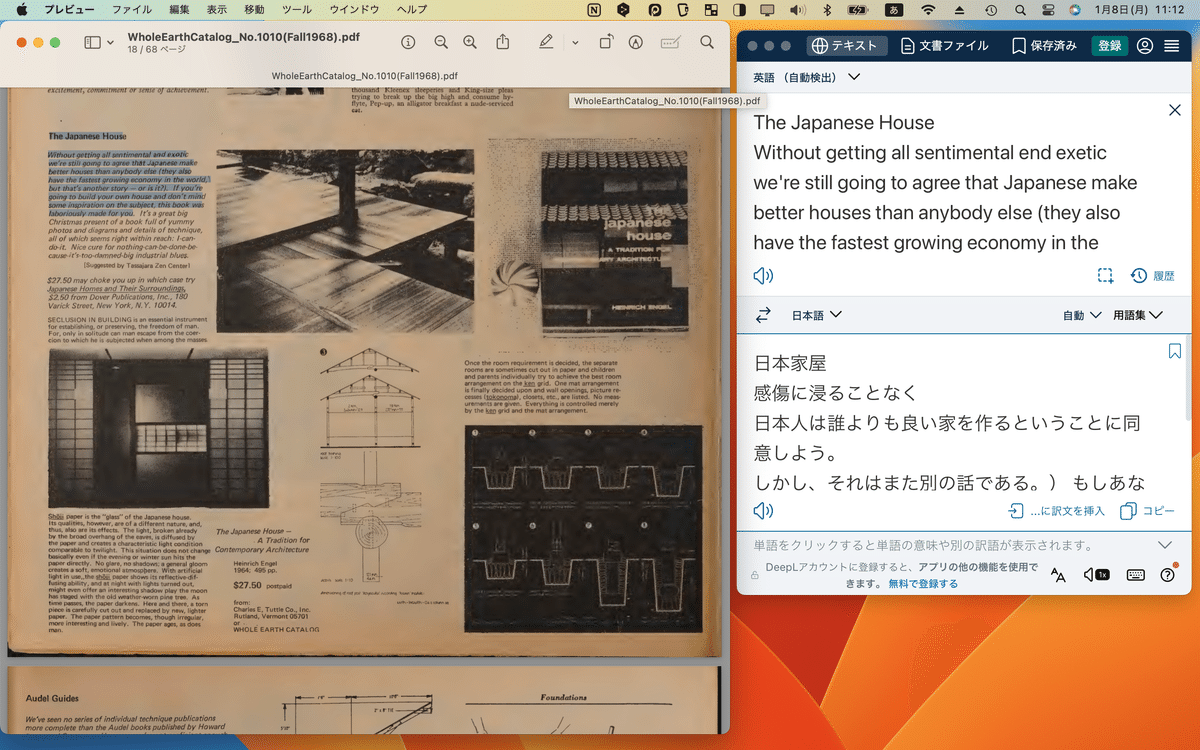
Task: Play audio of the English source text
Action: (763, 276)
